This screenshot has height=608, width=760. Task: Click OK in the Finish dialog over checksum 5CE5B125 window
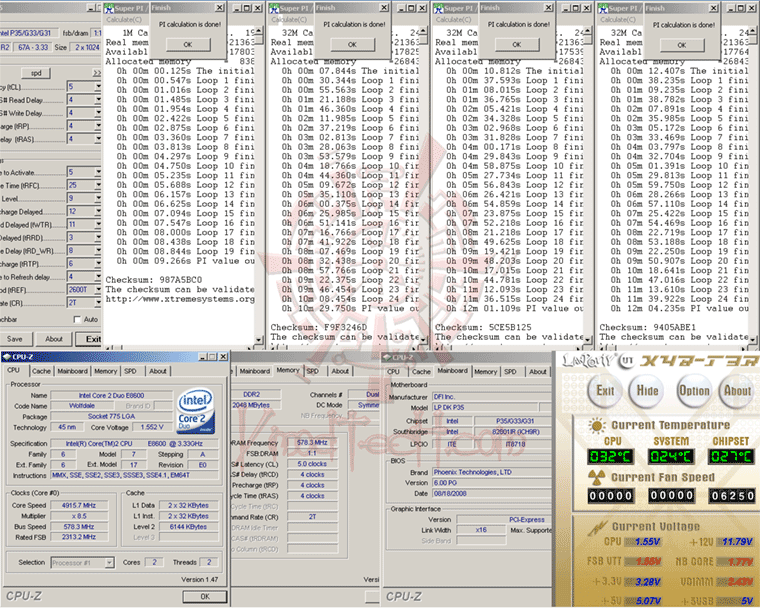[517, 45]
